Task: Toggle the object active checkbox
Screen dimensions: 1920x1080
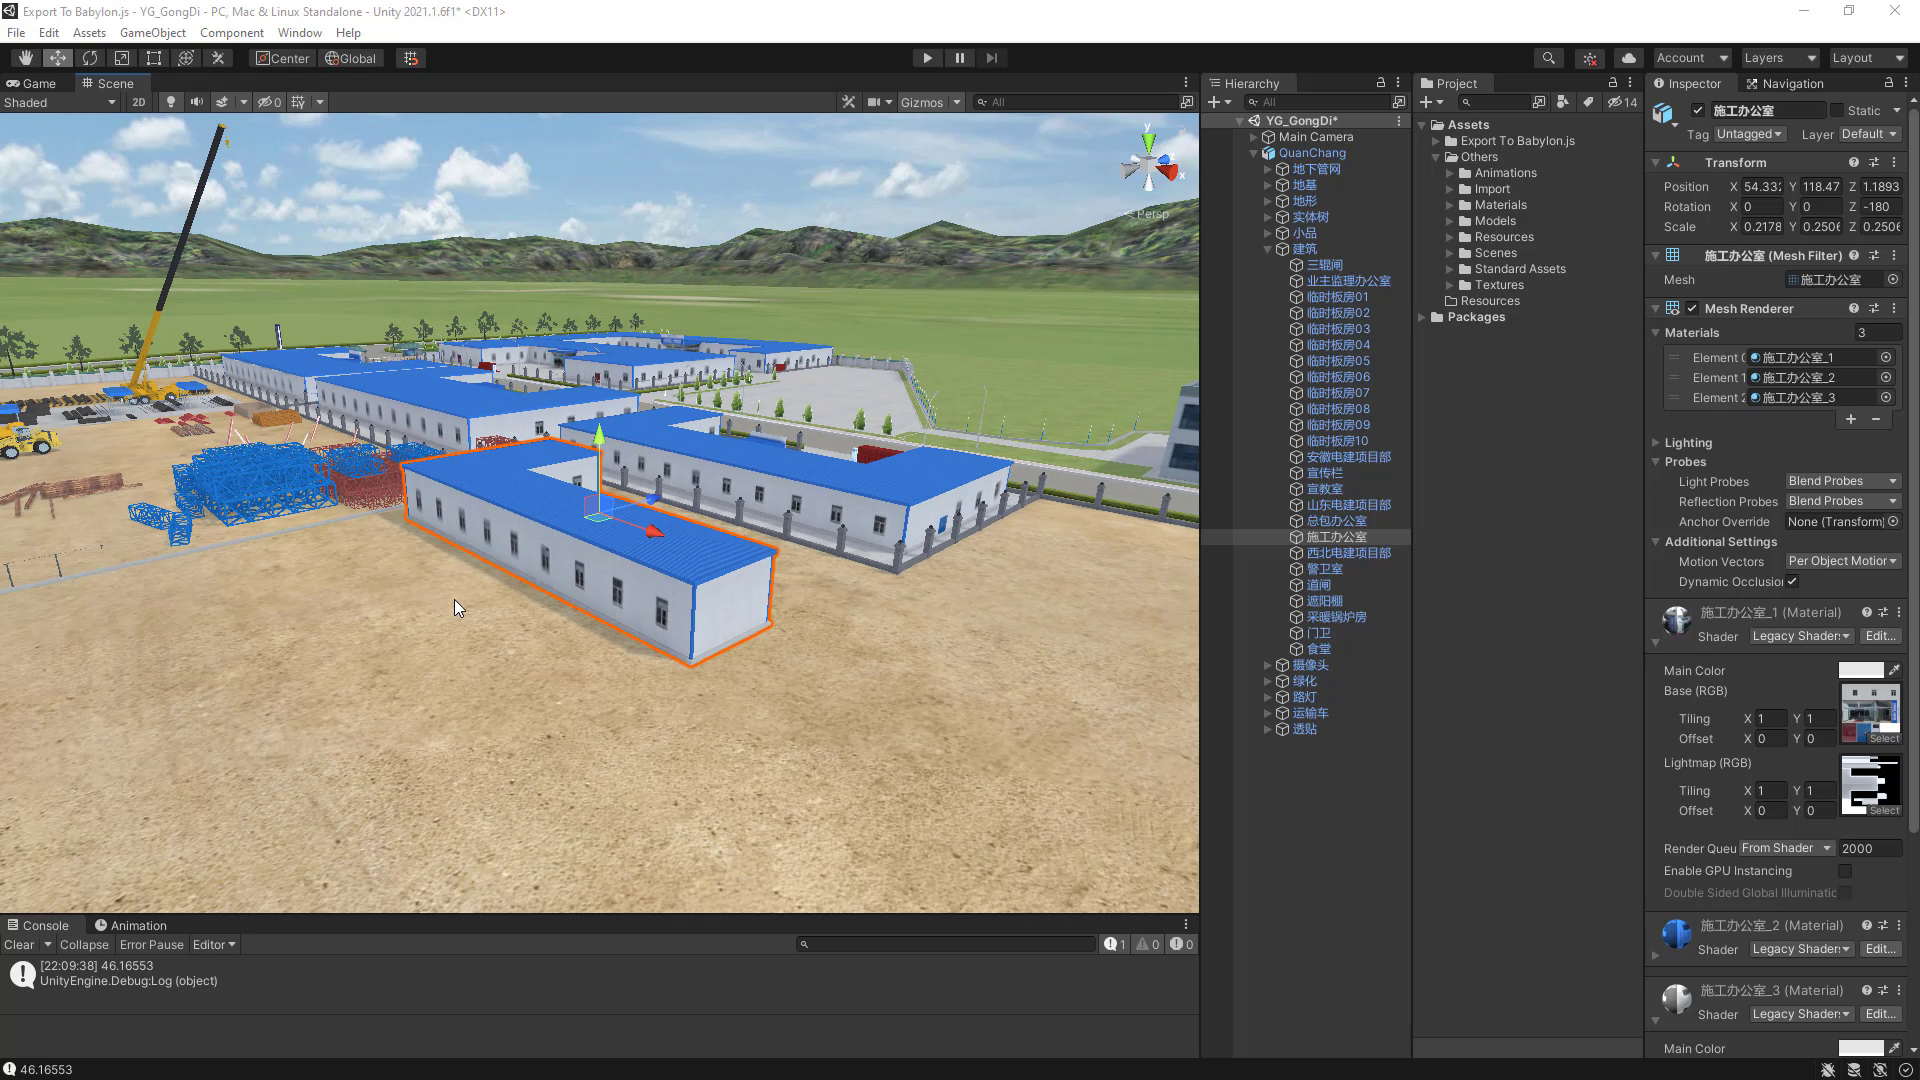Action: click(1698, 111)
